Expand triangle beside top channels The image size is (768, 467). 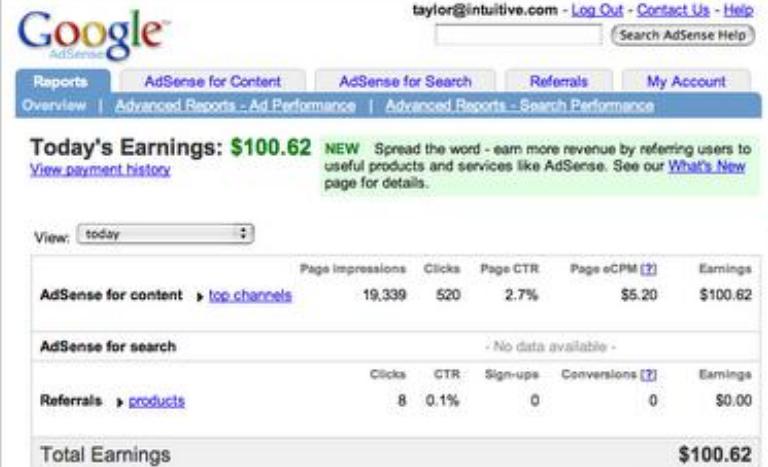(199, 296)
